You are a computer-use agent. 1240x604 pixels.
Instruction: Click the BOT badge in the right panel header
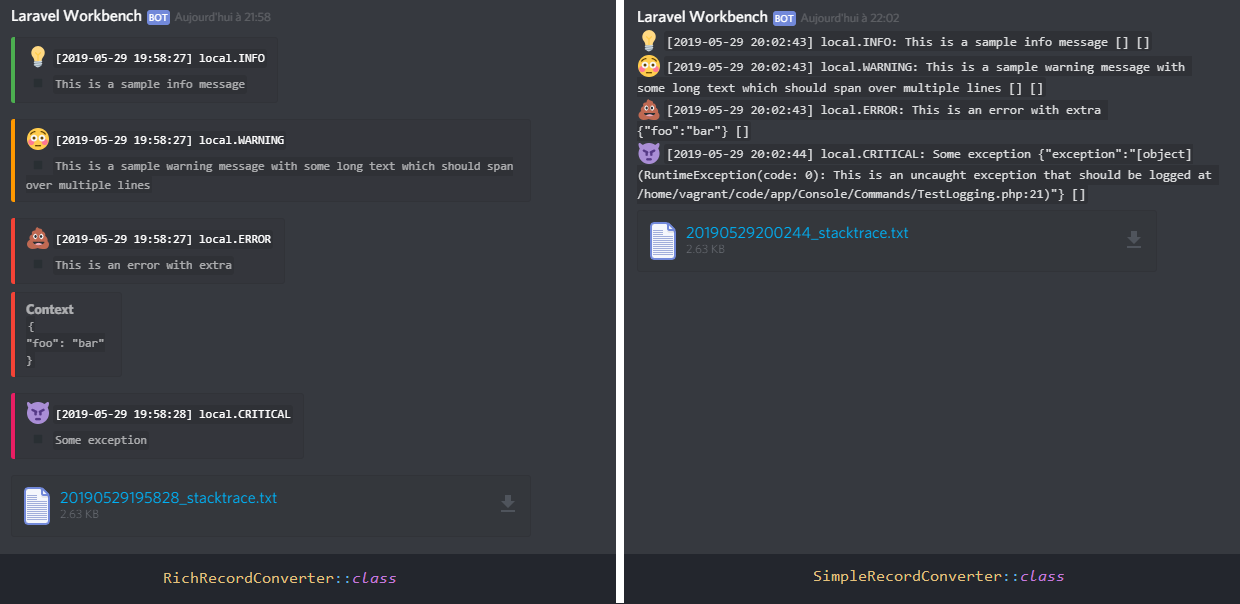pos(784,17)
